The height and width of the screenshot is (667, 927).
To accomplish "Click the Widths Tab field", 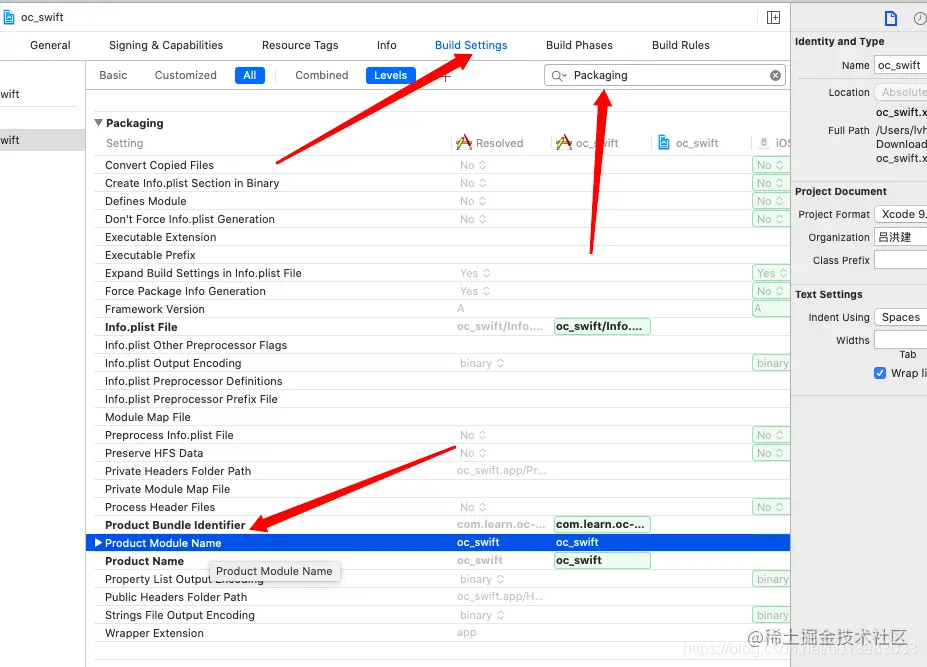I will tap(900, 340).
